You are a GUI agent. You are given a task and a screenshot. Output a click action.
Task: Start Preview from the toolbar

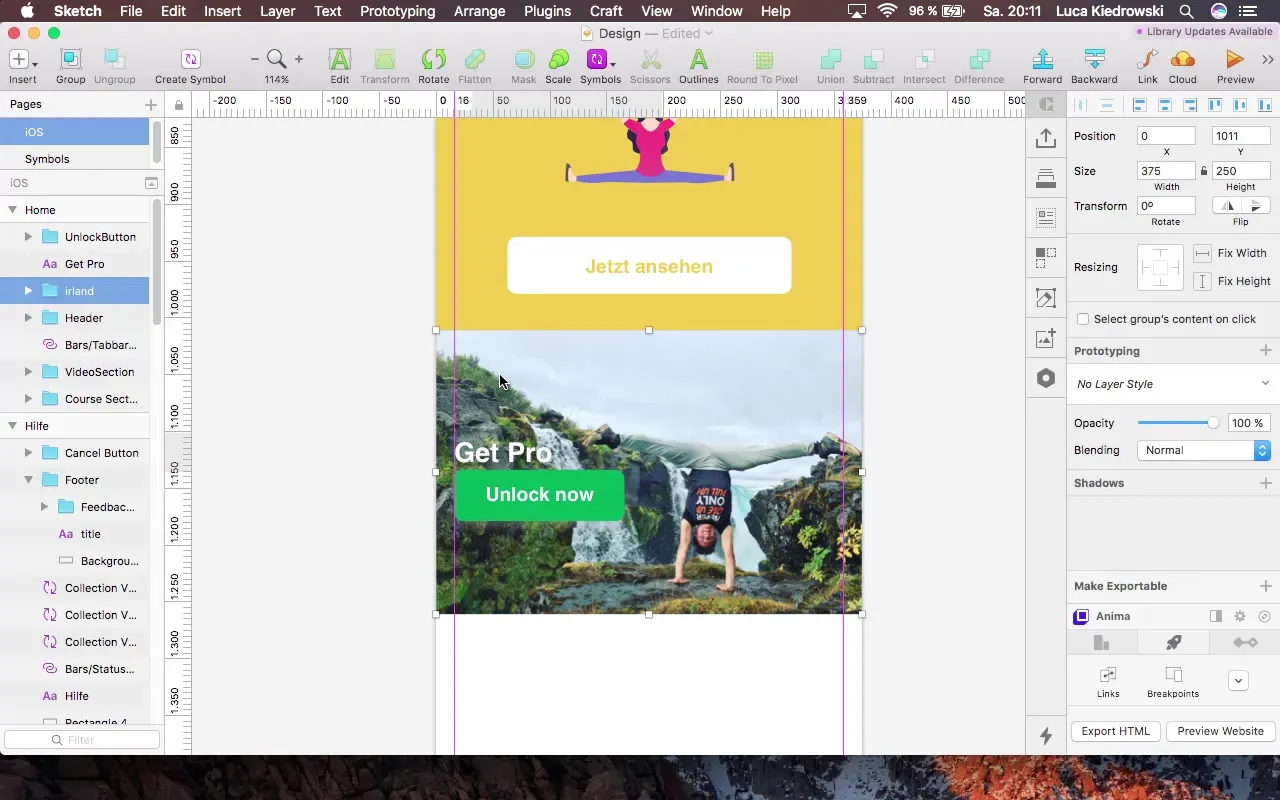coord(1235,60)
